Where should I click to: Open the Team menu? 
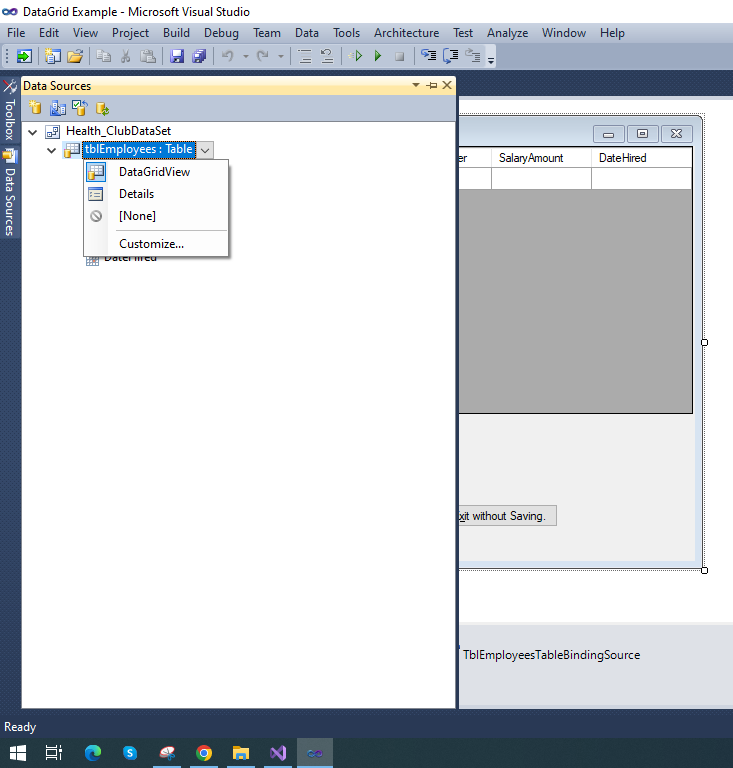[x=267, y=33]
